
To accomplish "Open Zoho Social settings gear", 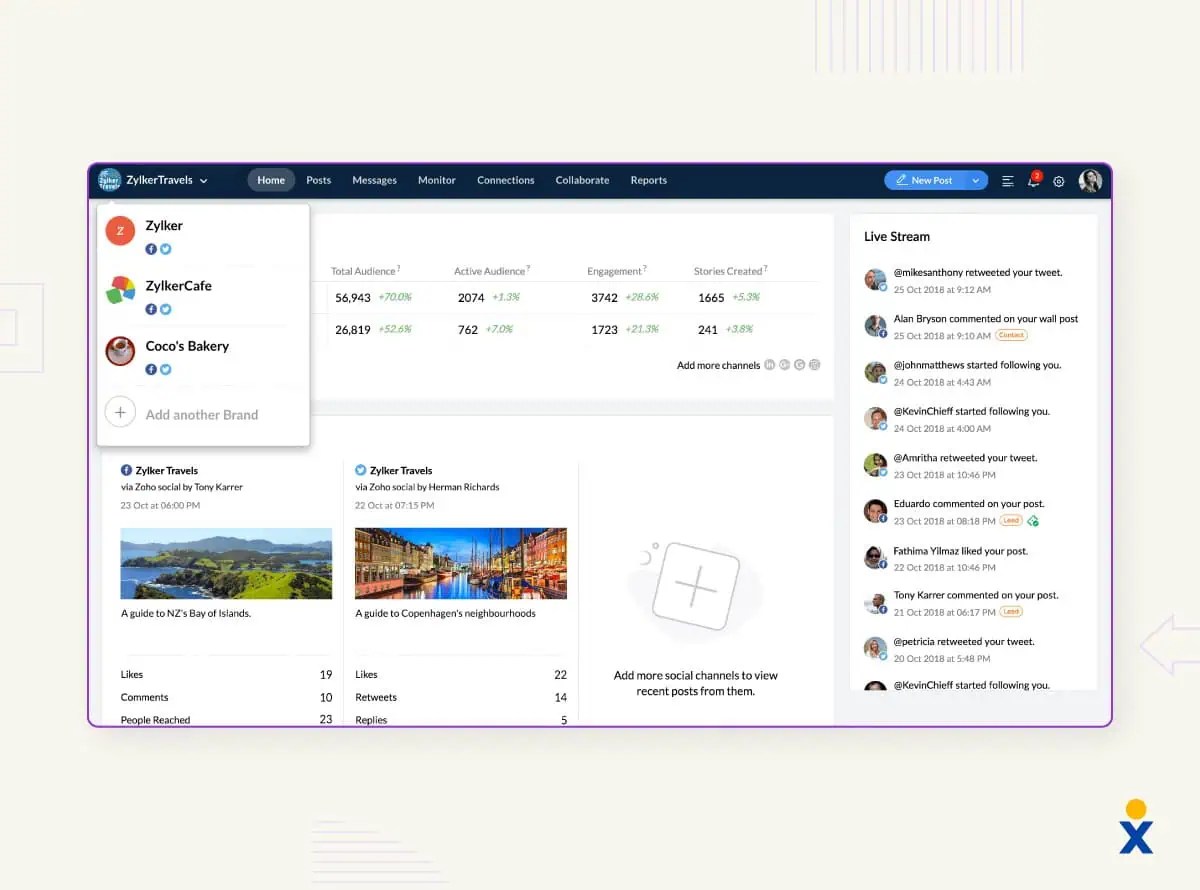I will [x=1058, y=181].
